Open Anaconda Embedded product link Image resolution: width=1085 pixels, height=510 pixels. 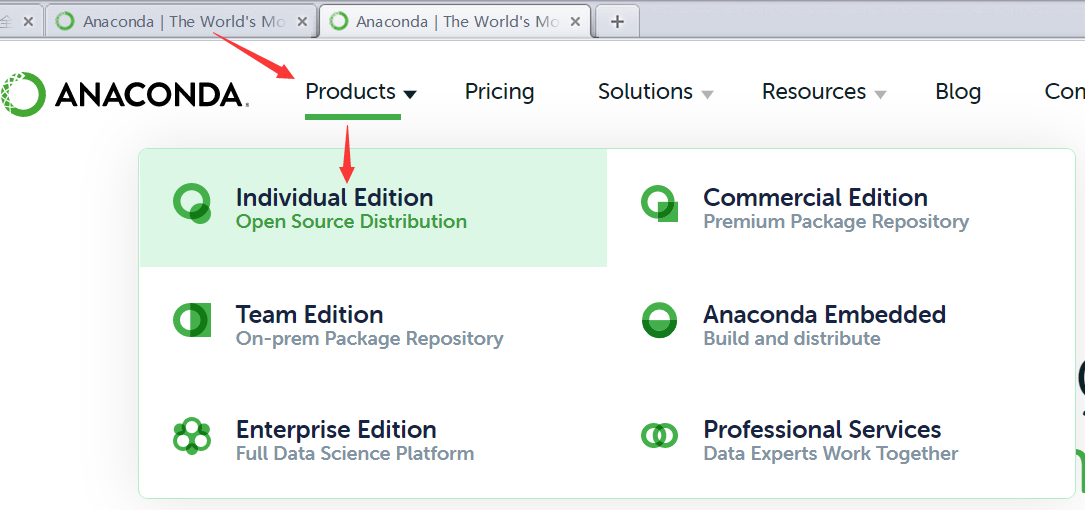click(x=825, y=315)
